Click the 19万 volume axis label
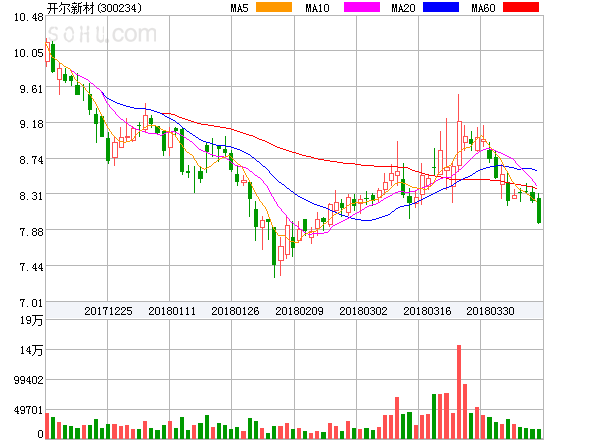Screen dimensions: 600x440 [x=31, y=320]
